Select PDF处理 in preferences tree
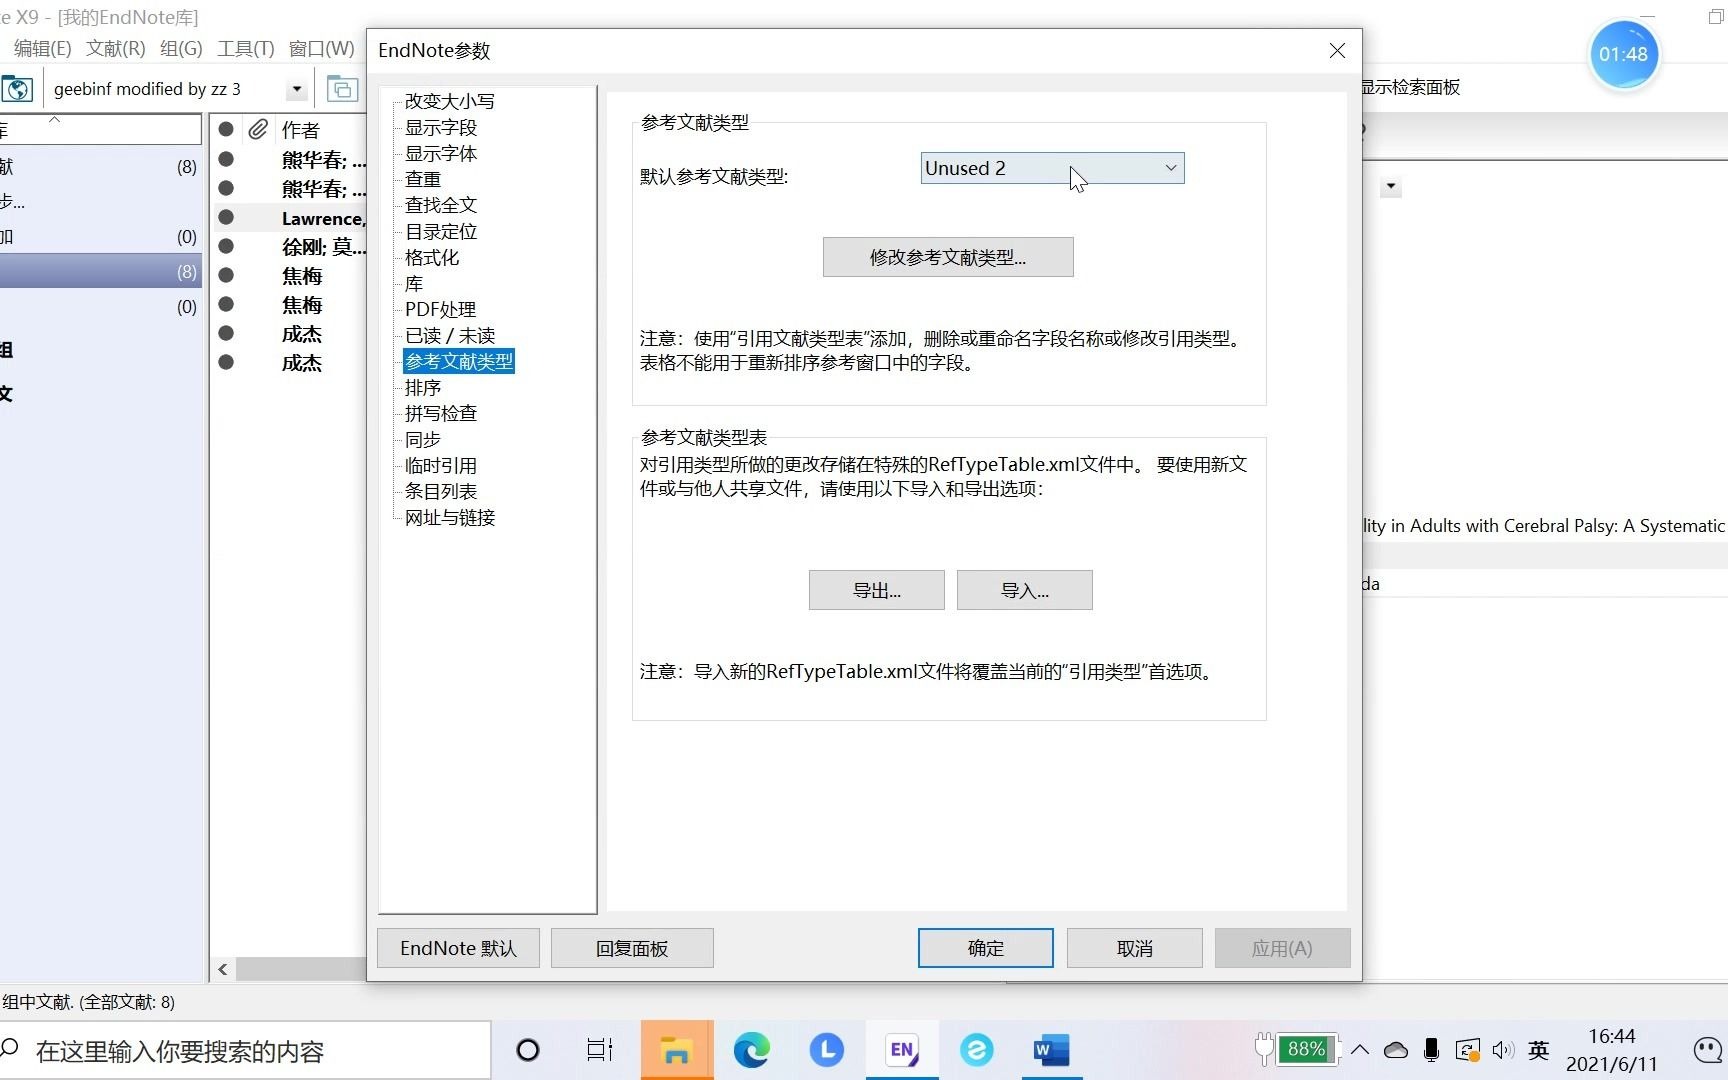The image size is (1728, 1080). click(x=440, y=309)
